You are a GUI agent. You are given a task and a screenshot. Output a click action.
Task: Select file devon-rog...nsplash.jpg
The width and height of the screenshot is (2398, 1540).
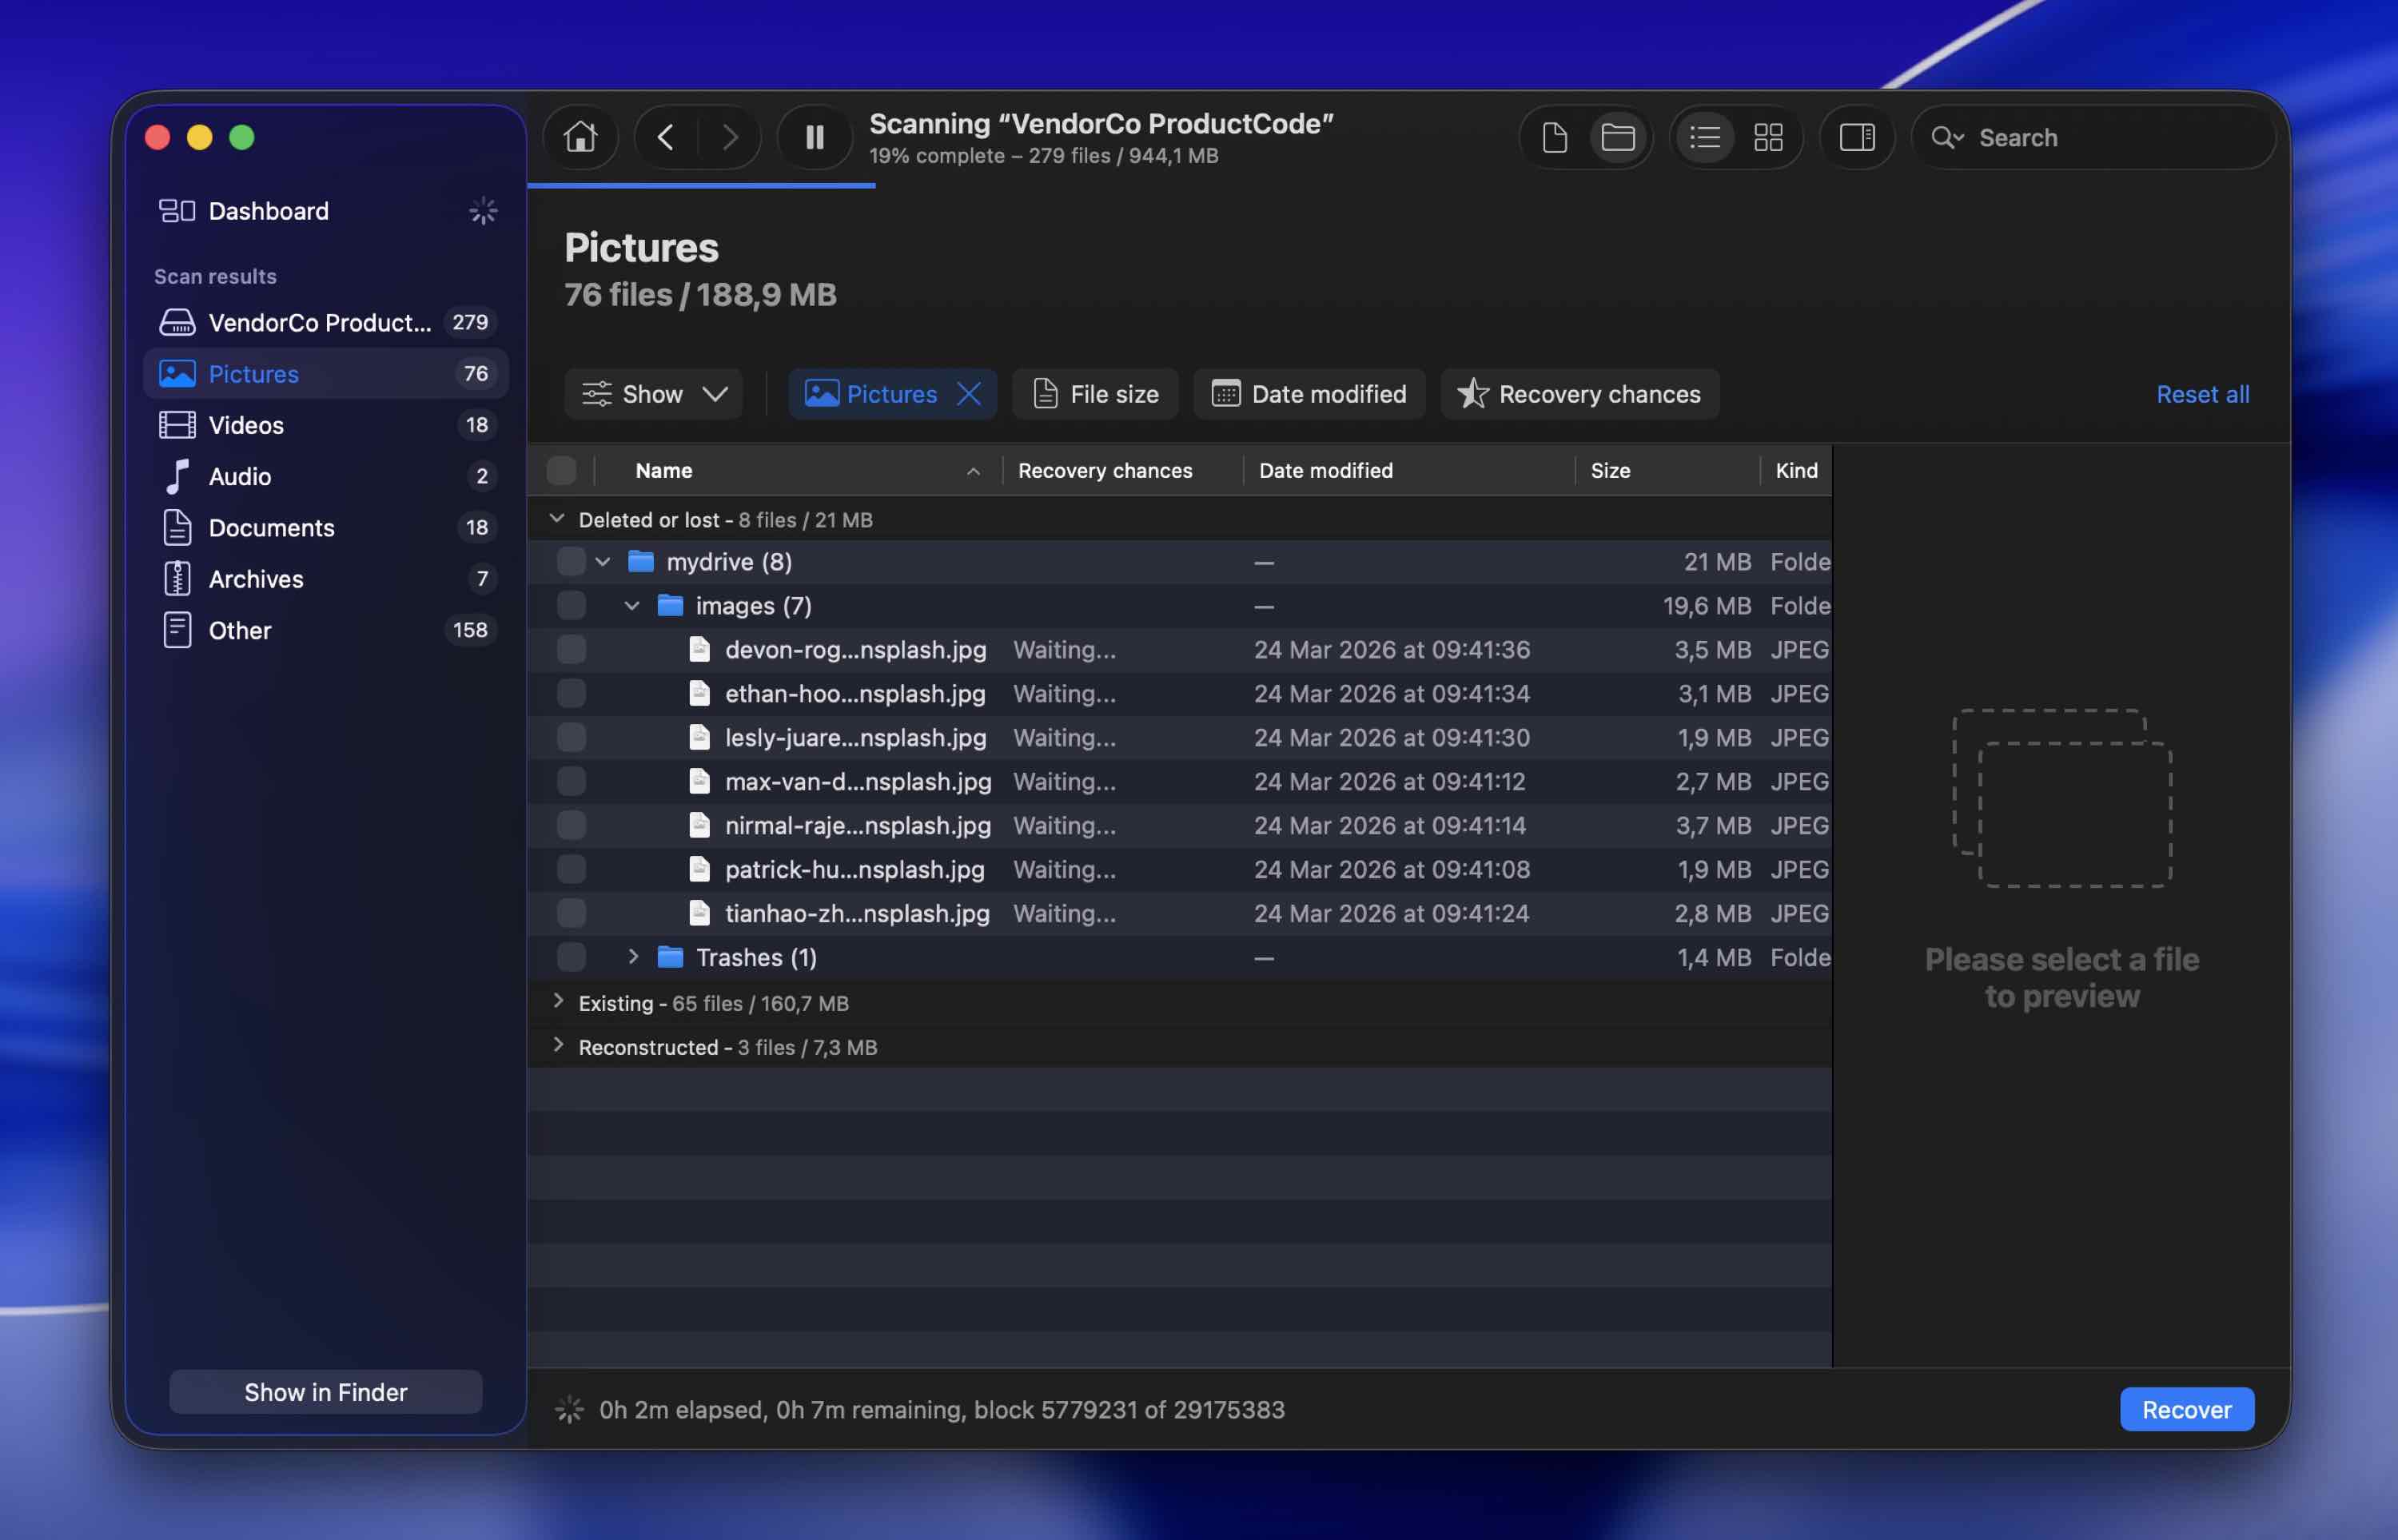1180,650
